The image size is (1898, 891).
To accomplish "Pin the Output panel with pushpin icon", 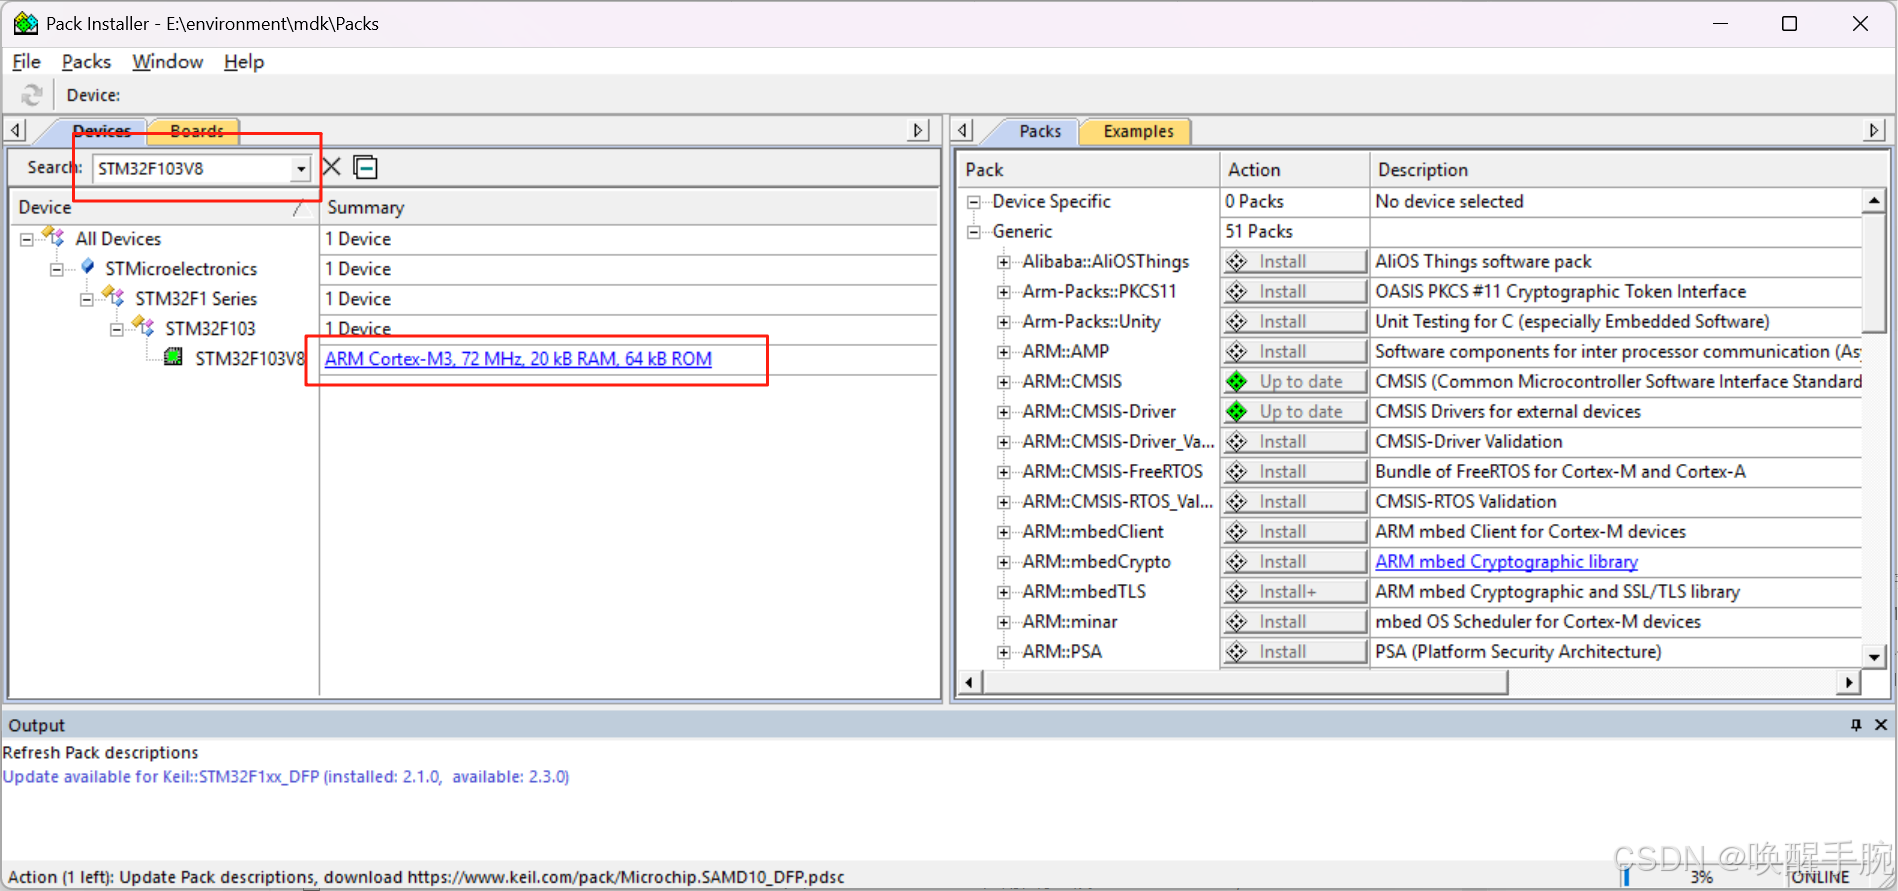I will point(1856,725).
